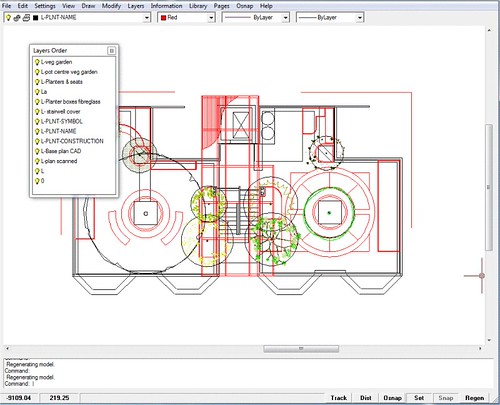Viewport: 500px width, 405px height.
Task: Toggle visibility of La layer
Action: click(37, 92)
